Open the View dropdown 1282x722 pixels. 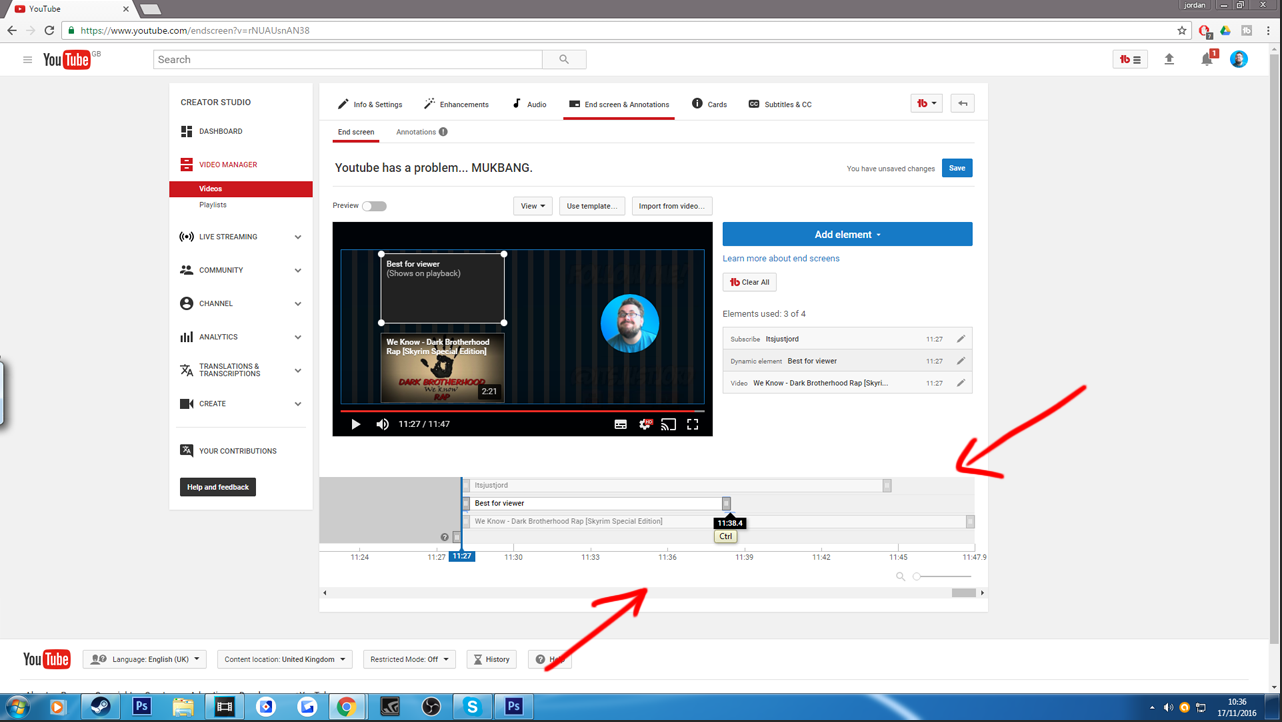coord(533,206)
